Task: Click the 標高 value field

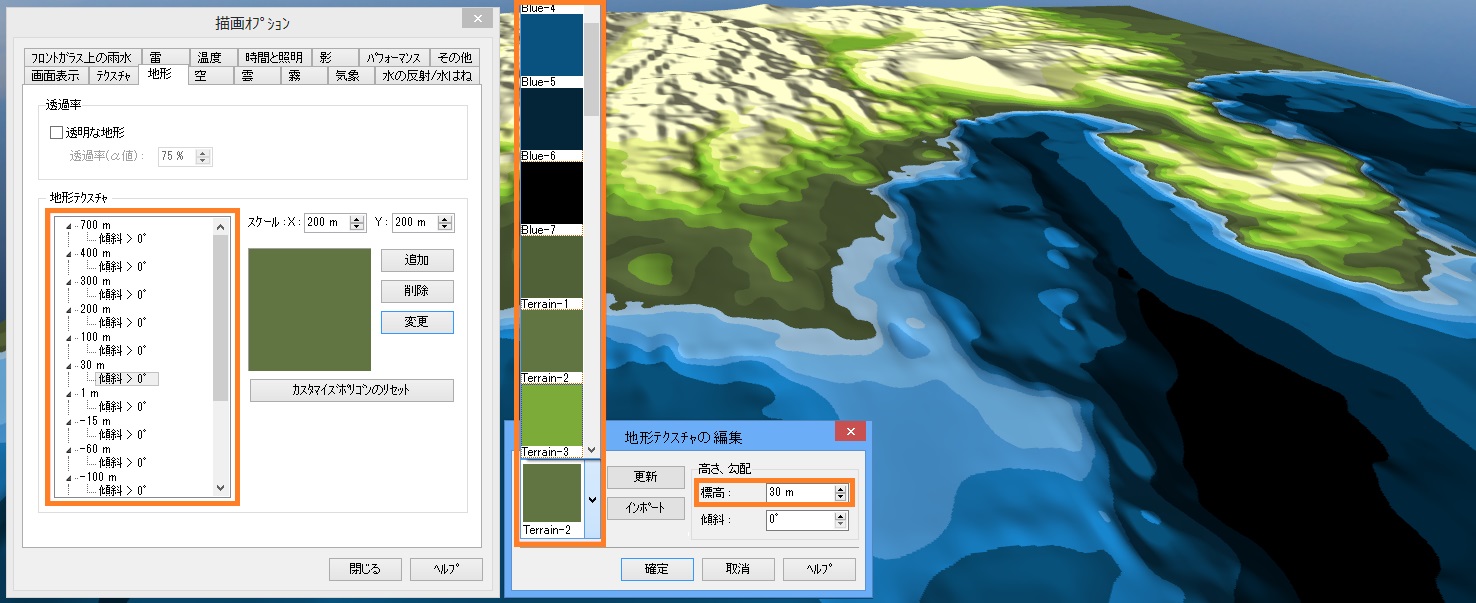Action: [x=800, y=493]
